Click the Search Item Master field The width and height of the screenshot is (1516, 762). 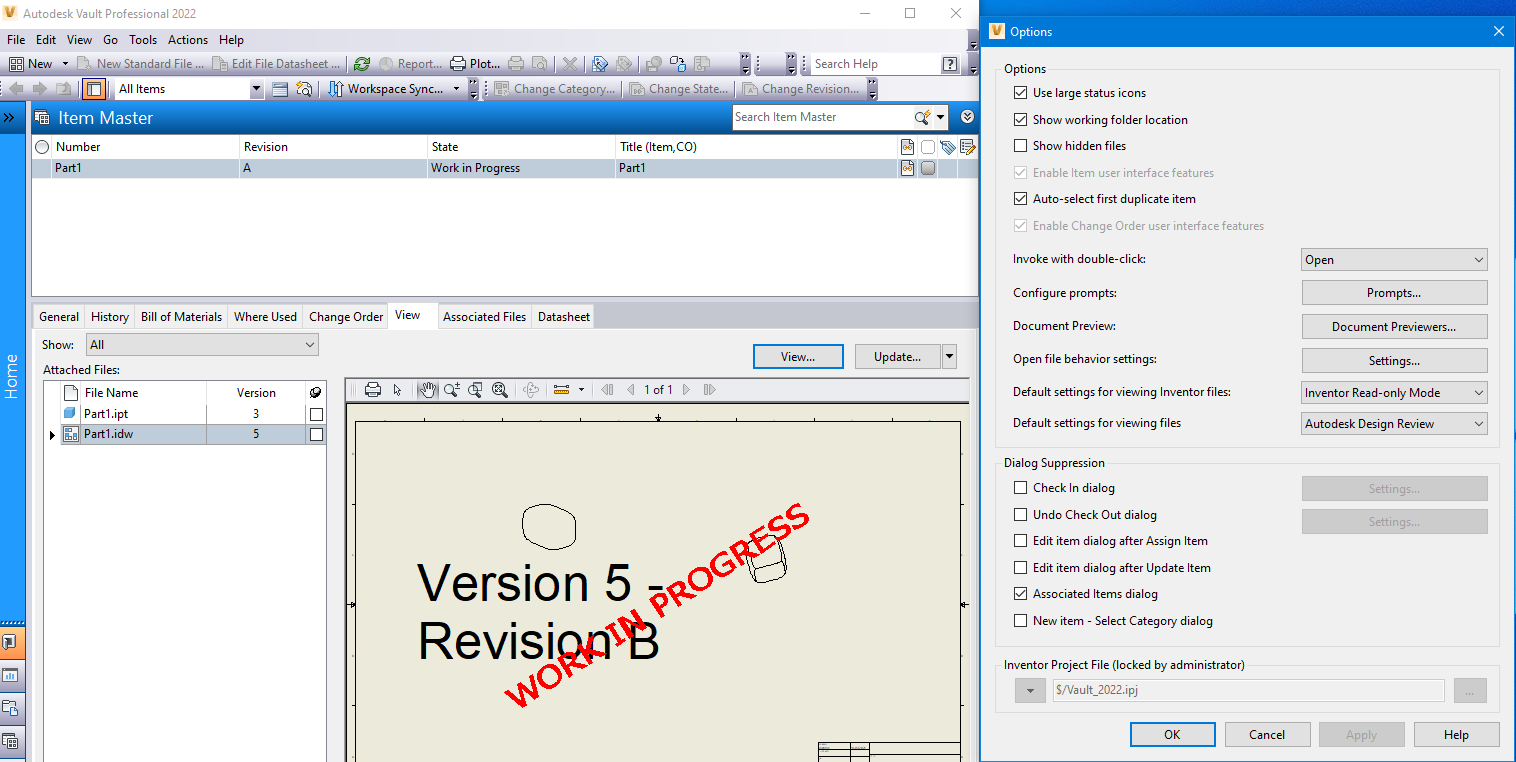coord(822,117)
